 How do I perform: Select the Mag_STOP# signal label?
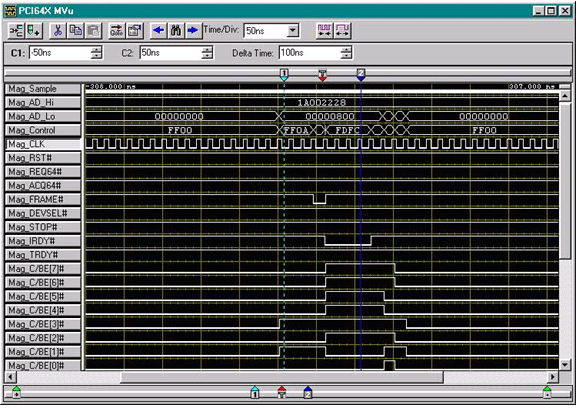(x=43, y=227)
